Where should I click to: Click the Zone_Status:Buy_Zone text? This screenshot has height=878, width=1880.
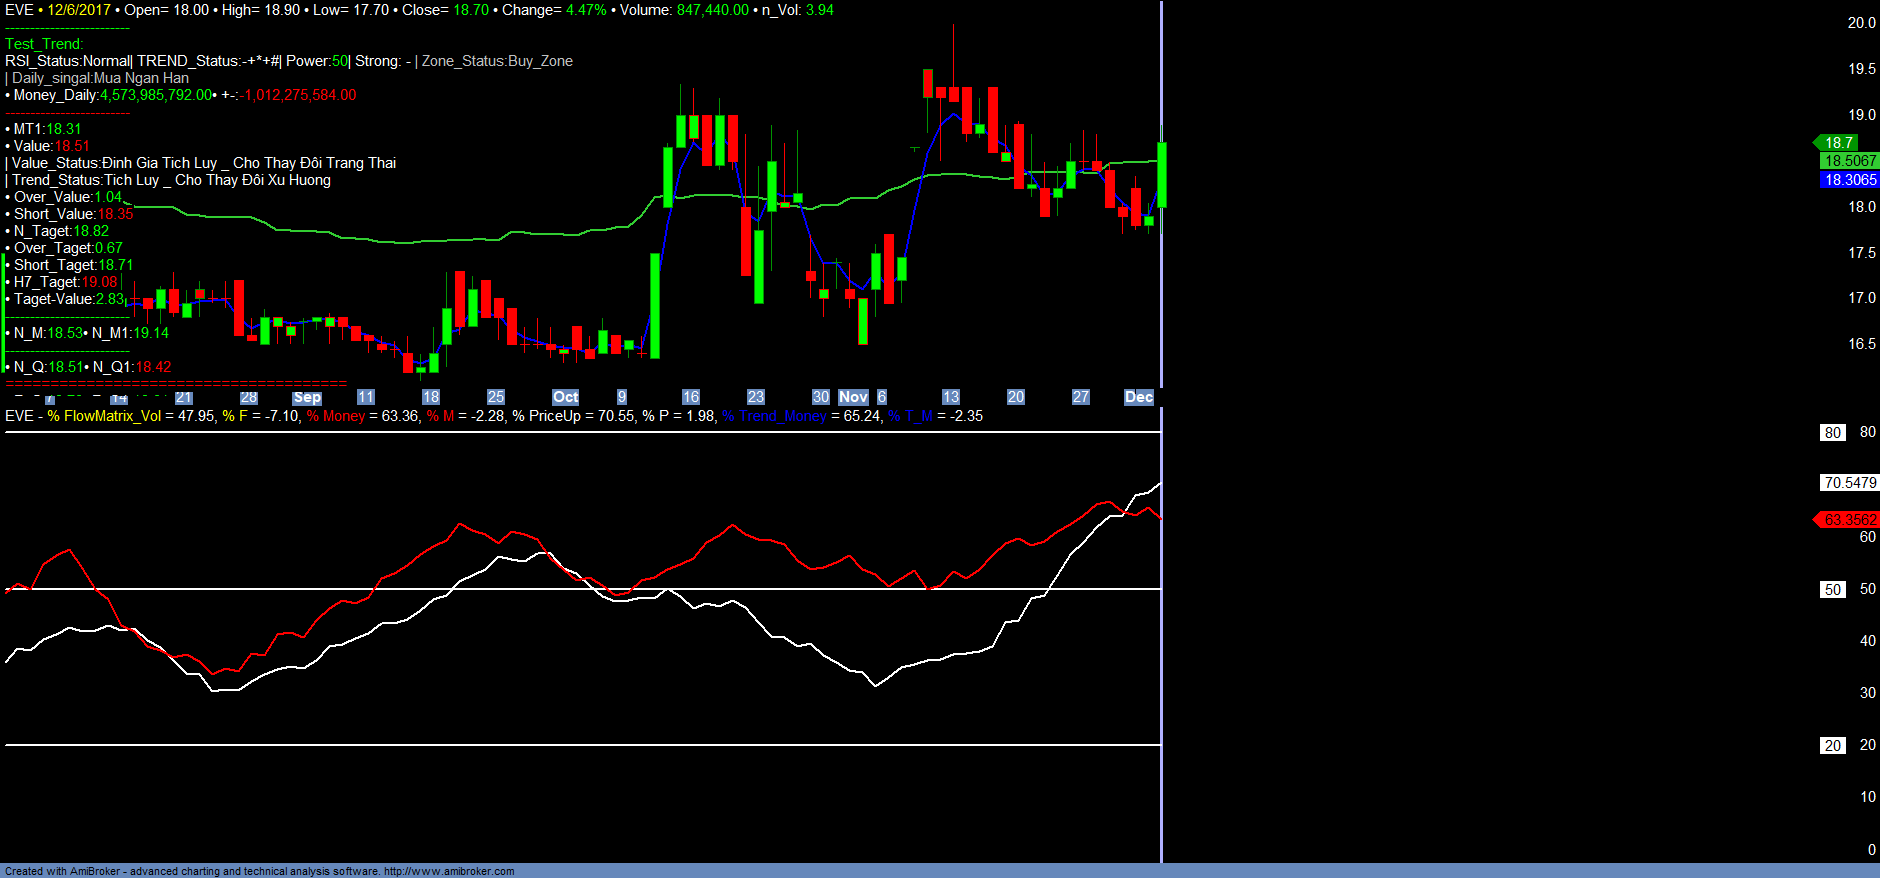(497, 61)
